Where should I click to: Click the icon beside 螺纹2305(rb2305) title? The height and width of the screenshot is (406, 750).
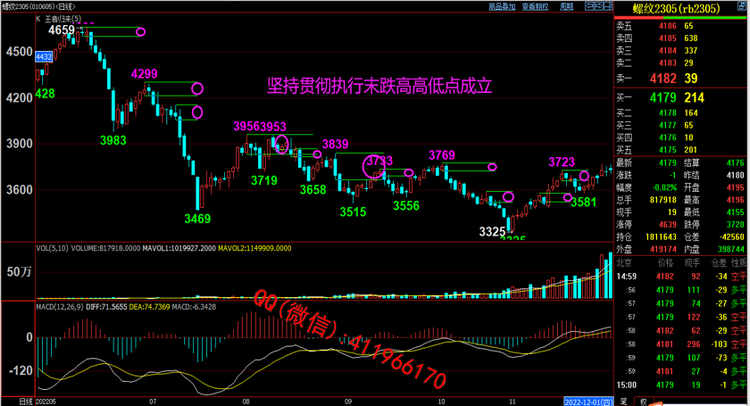743,8
